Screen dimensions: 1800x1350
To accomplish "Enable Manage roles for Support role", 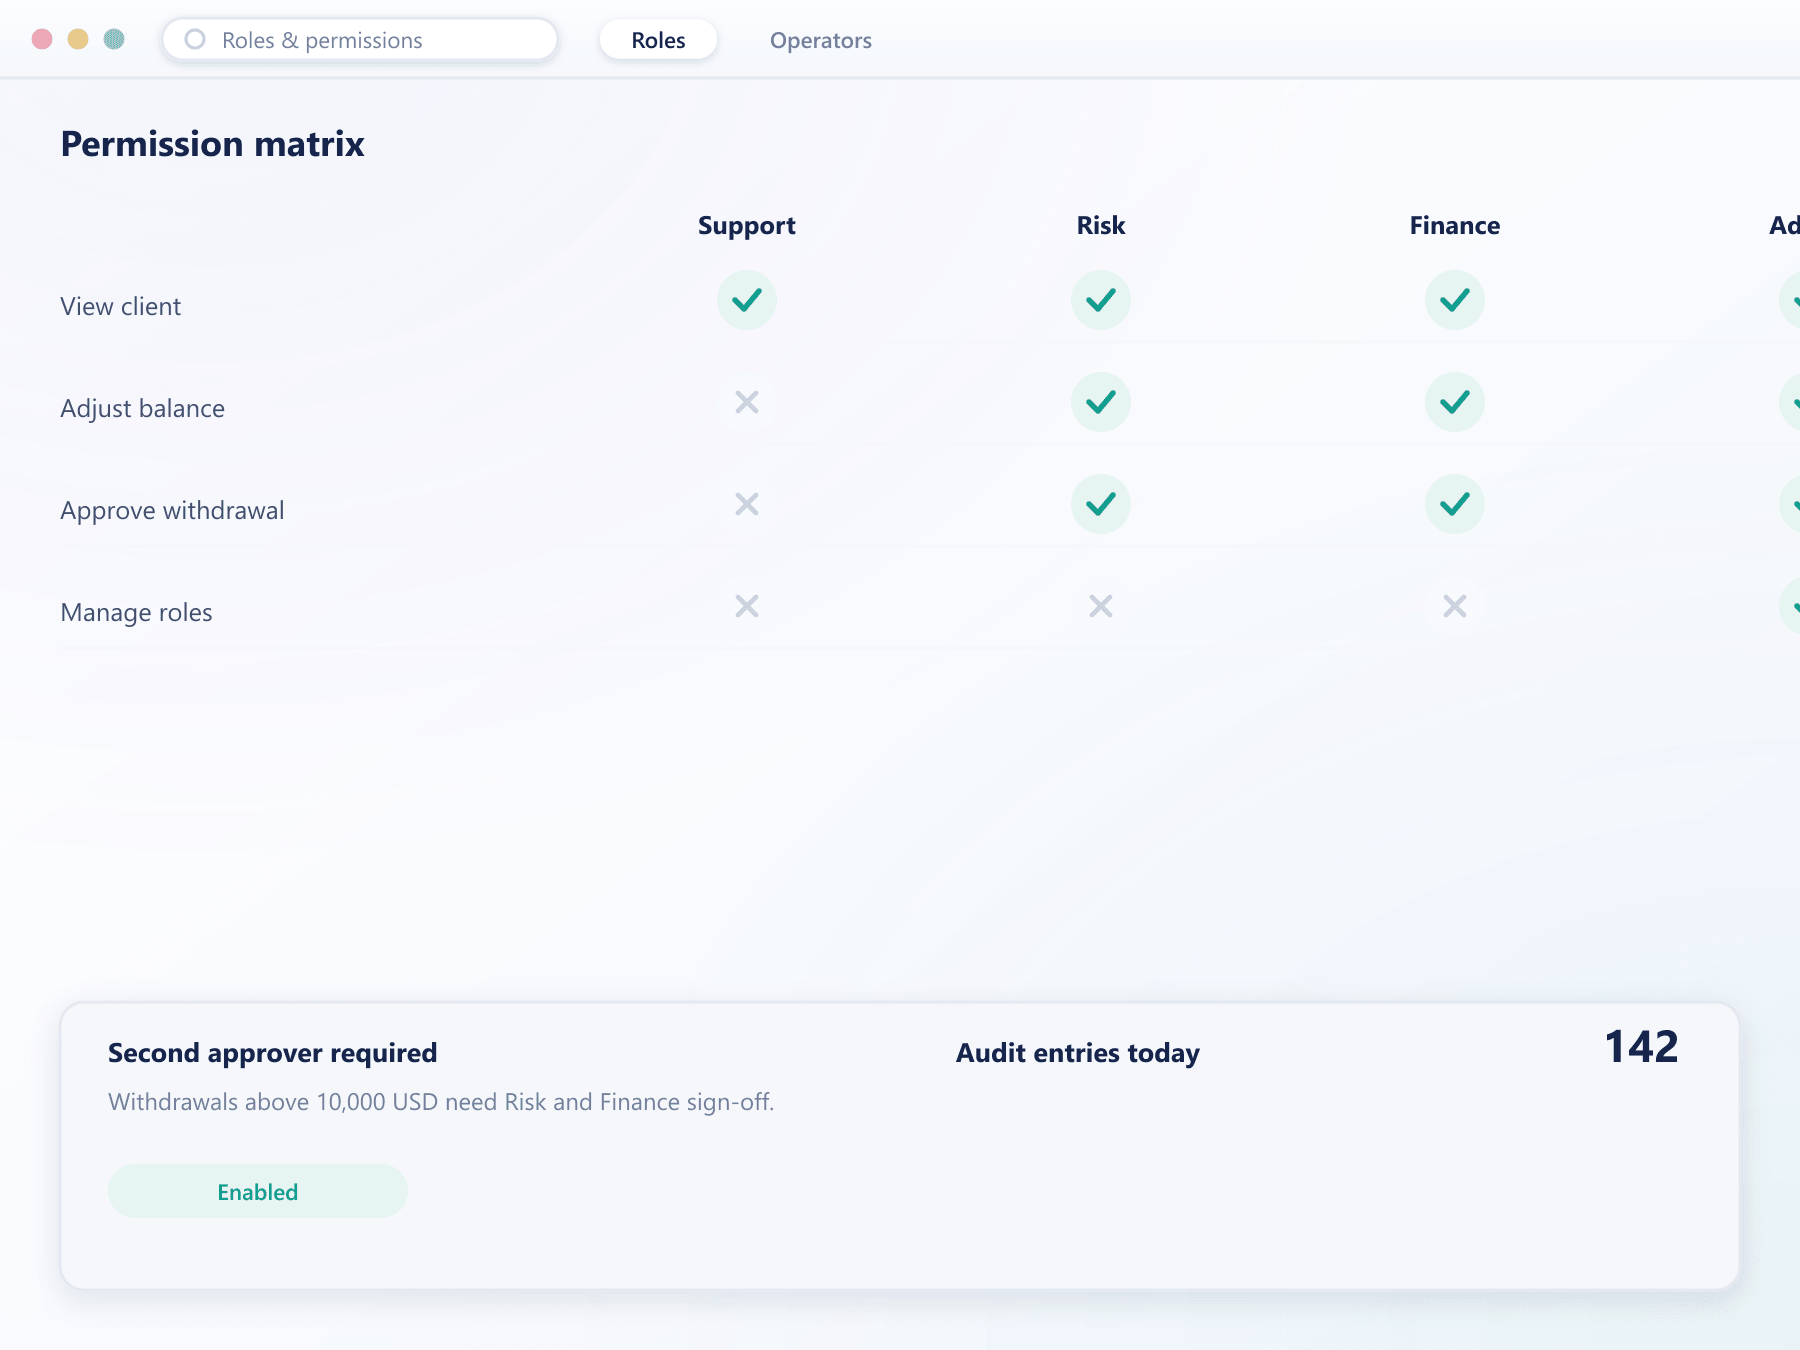I will (747, 606).
